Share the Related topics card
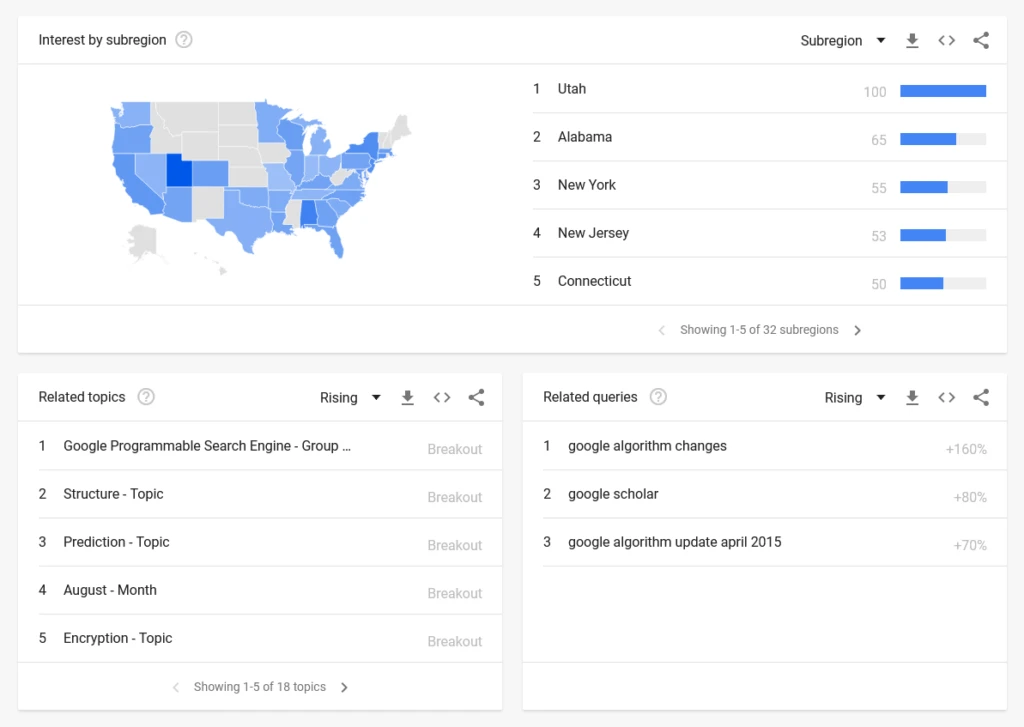 pyautogui.click(x=476, y=398)
